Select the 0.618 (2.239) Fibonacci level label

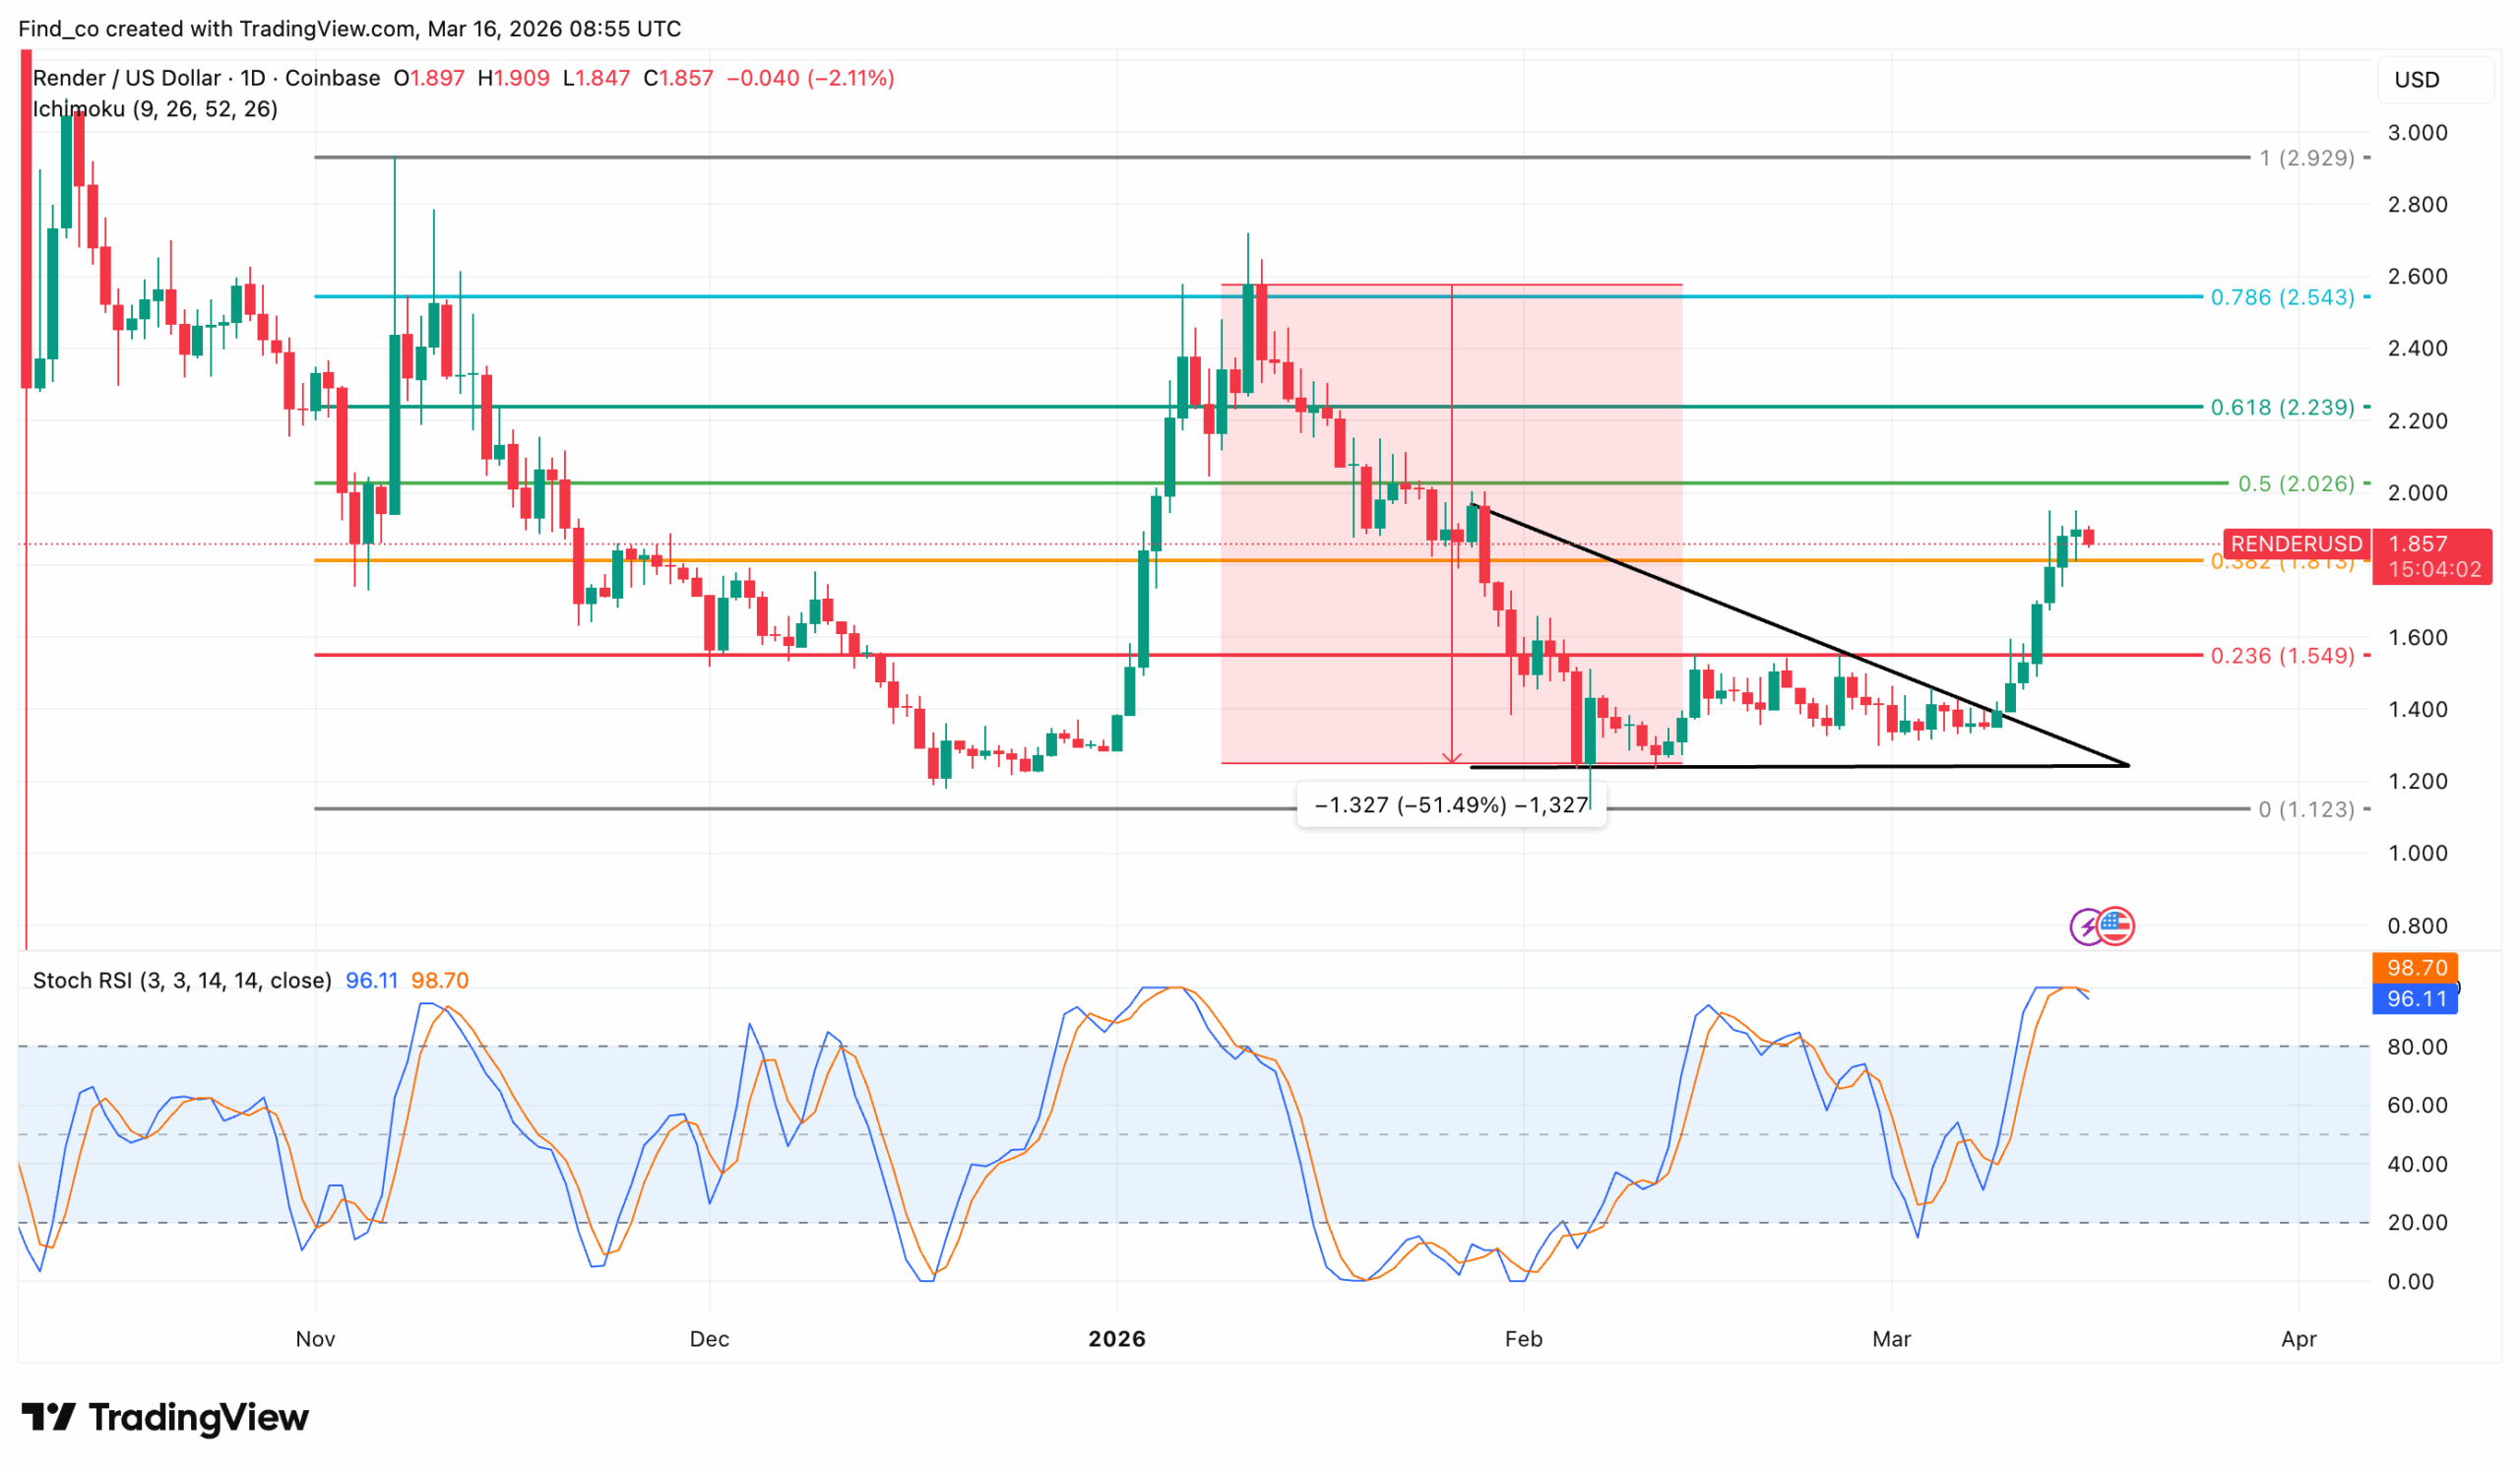coord(2283,407)
